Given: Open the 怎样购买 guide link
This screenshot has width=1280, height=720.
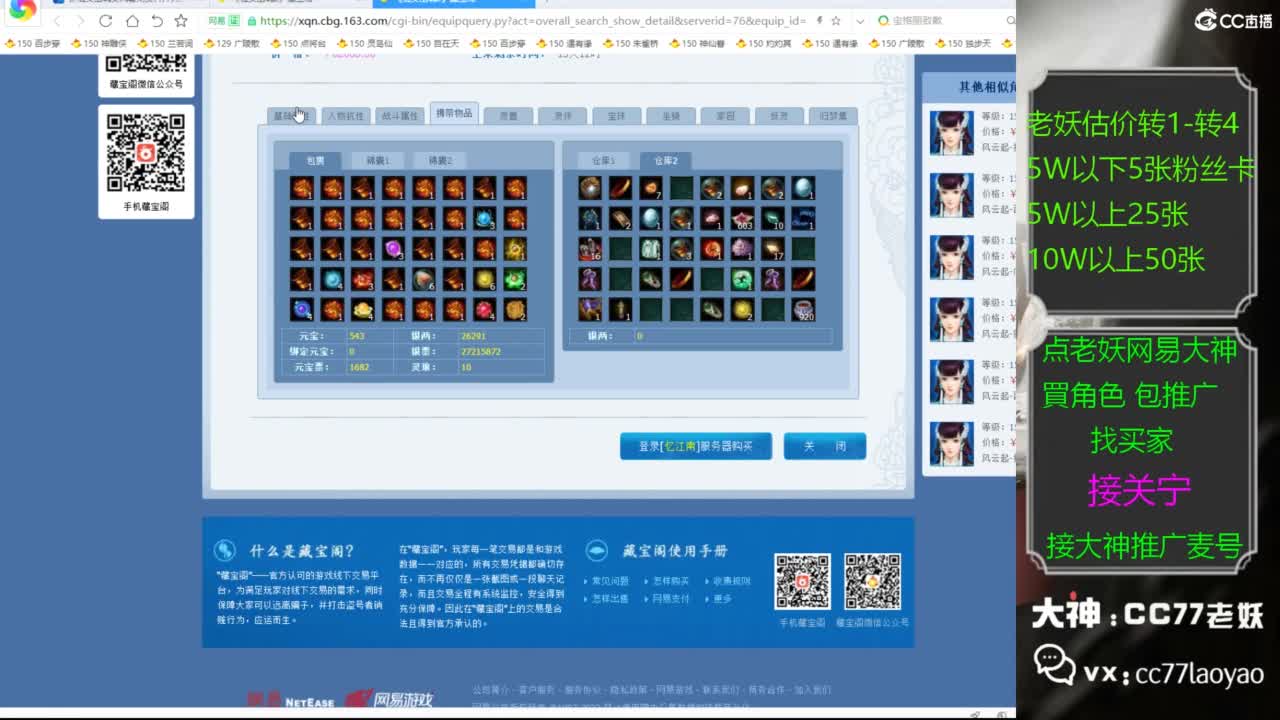Looking at the screenshot, I should (x=671, y=581).
